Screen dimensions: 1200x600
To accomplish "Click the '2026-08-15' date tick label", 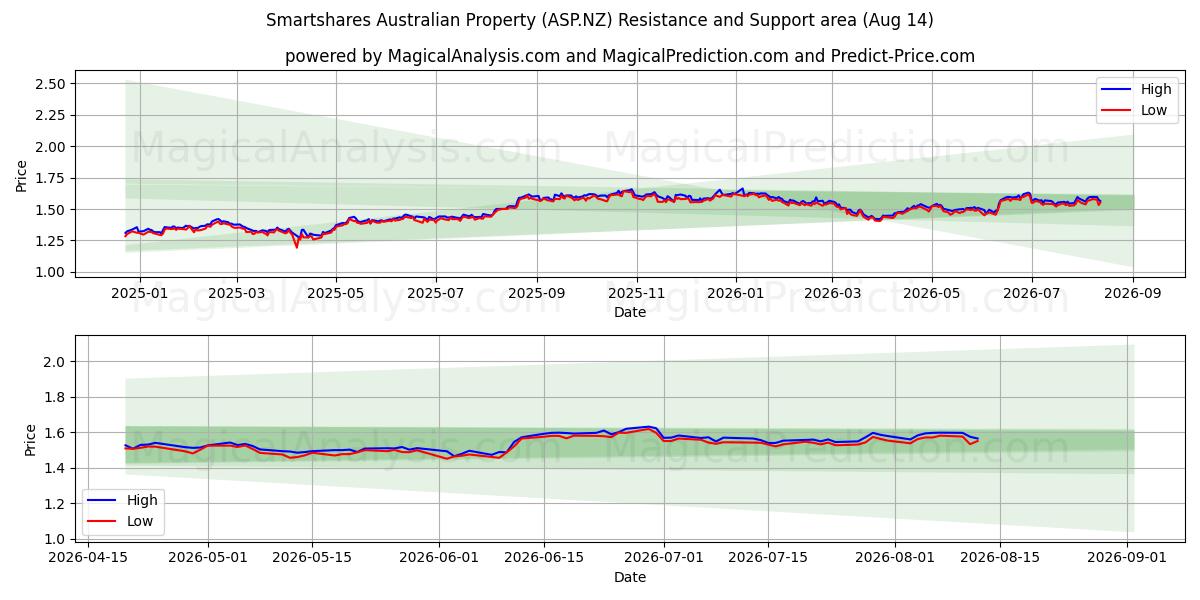I will coord(1000,558).
